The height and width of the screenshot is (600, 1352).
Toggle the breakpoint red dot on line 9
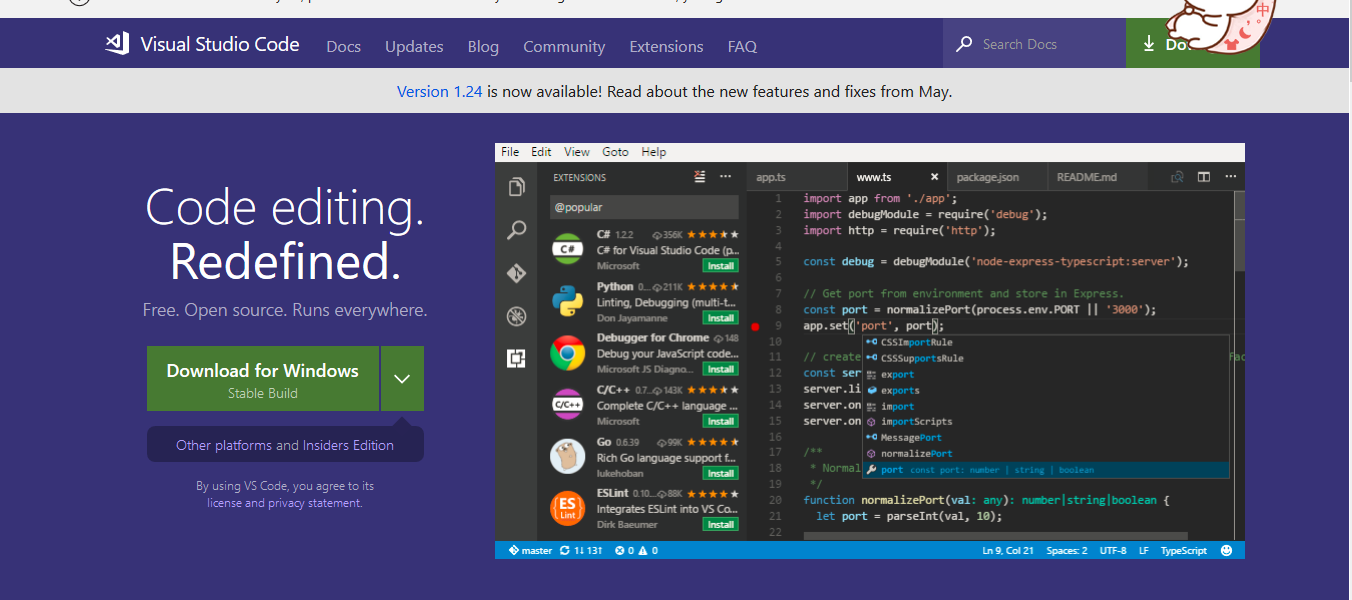(x=755, y=326)
